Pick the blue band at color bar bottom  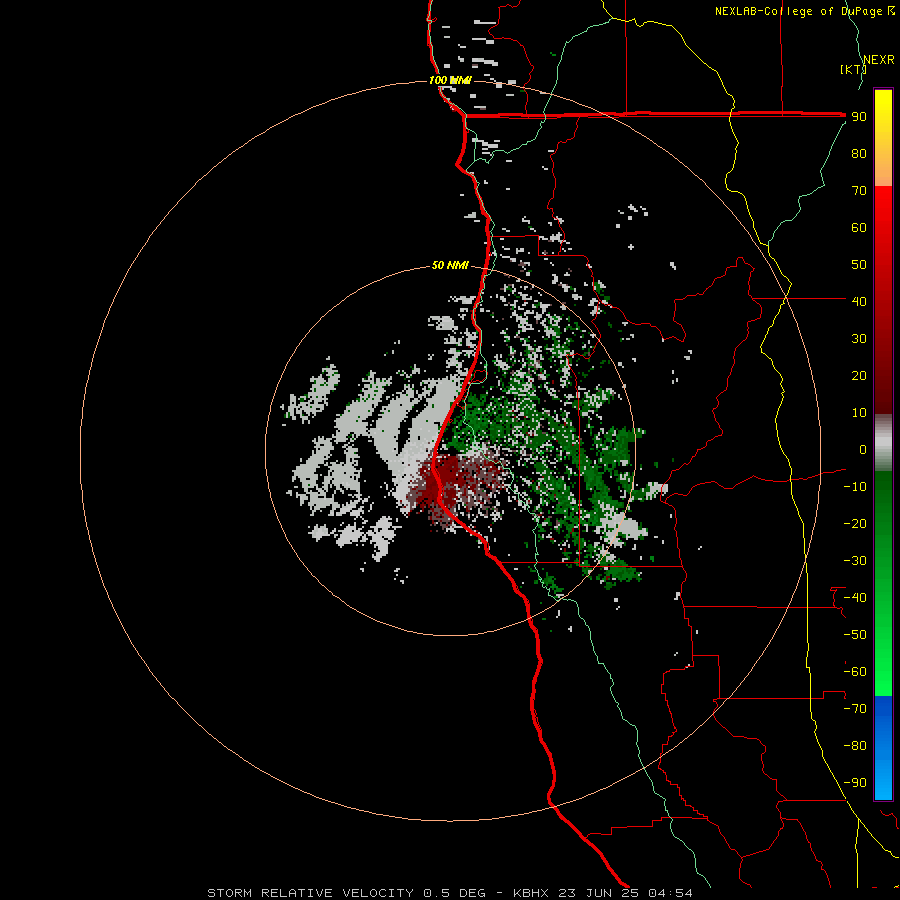(x=883, y=748)
